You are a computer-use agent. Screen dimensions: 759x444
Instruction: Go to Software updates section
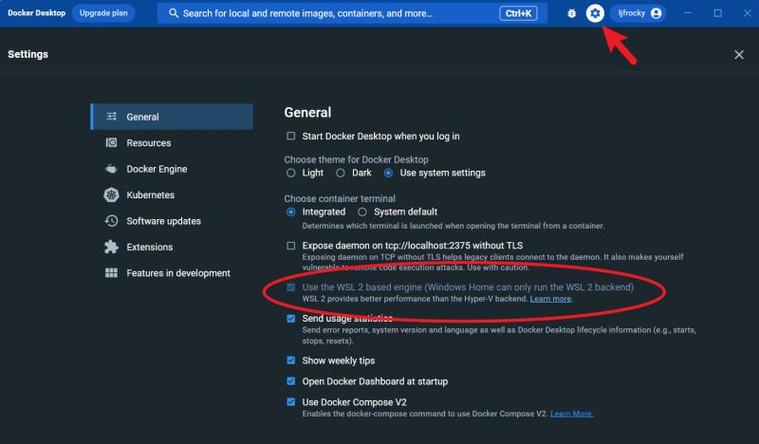tap(171, 221)
